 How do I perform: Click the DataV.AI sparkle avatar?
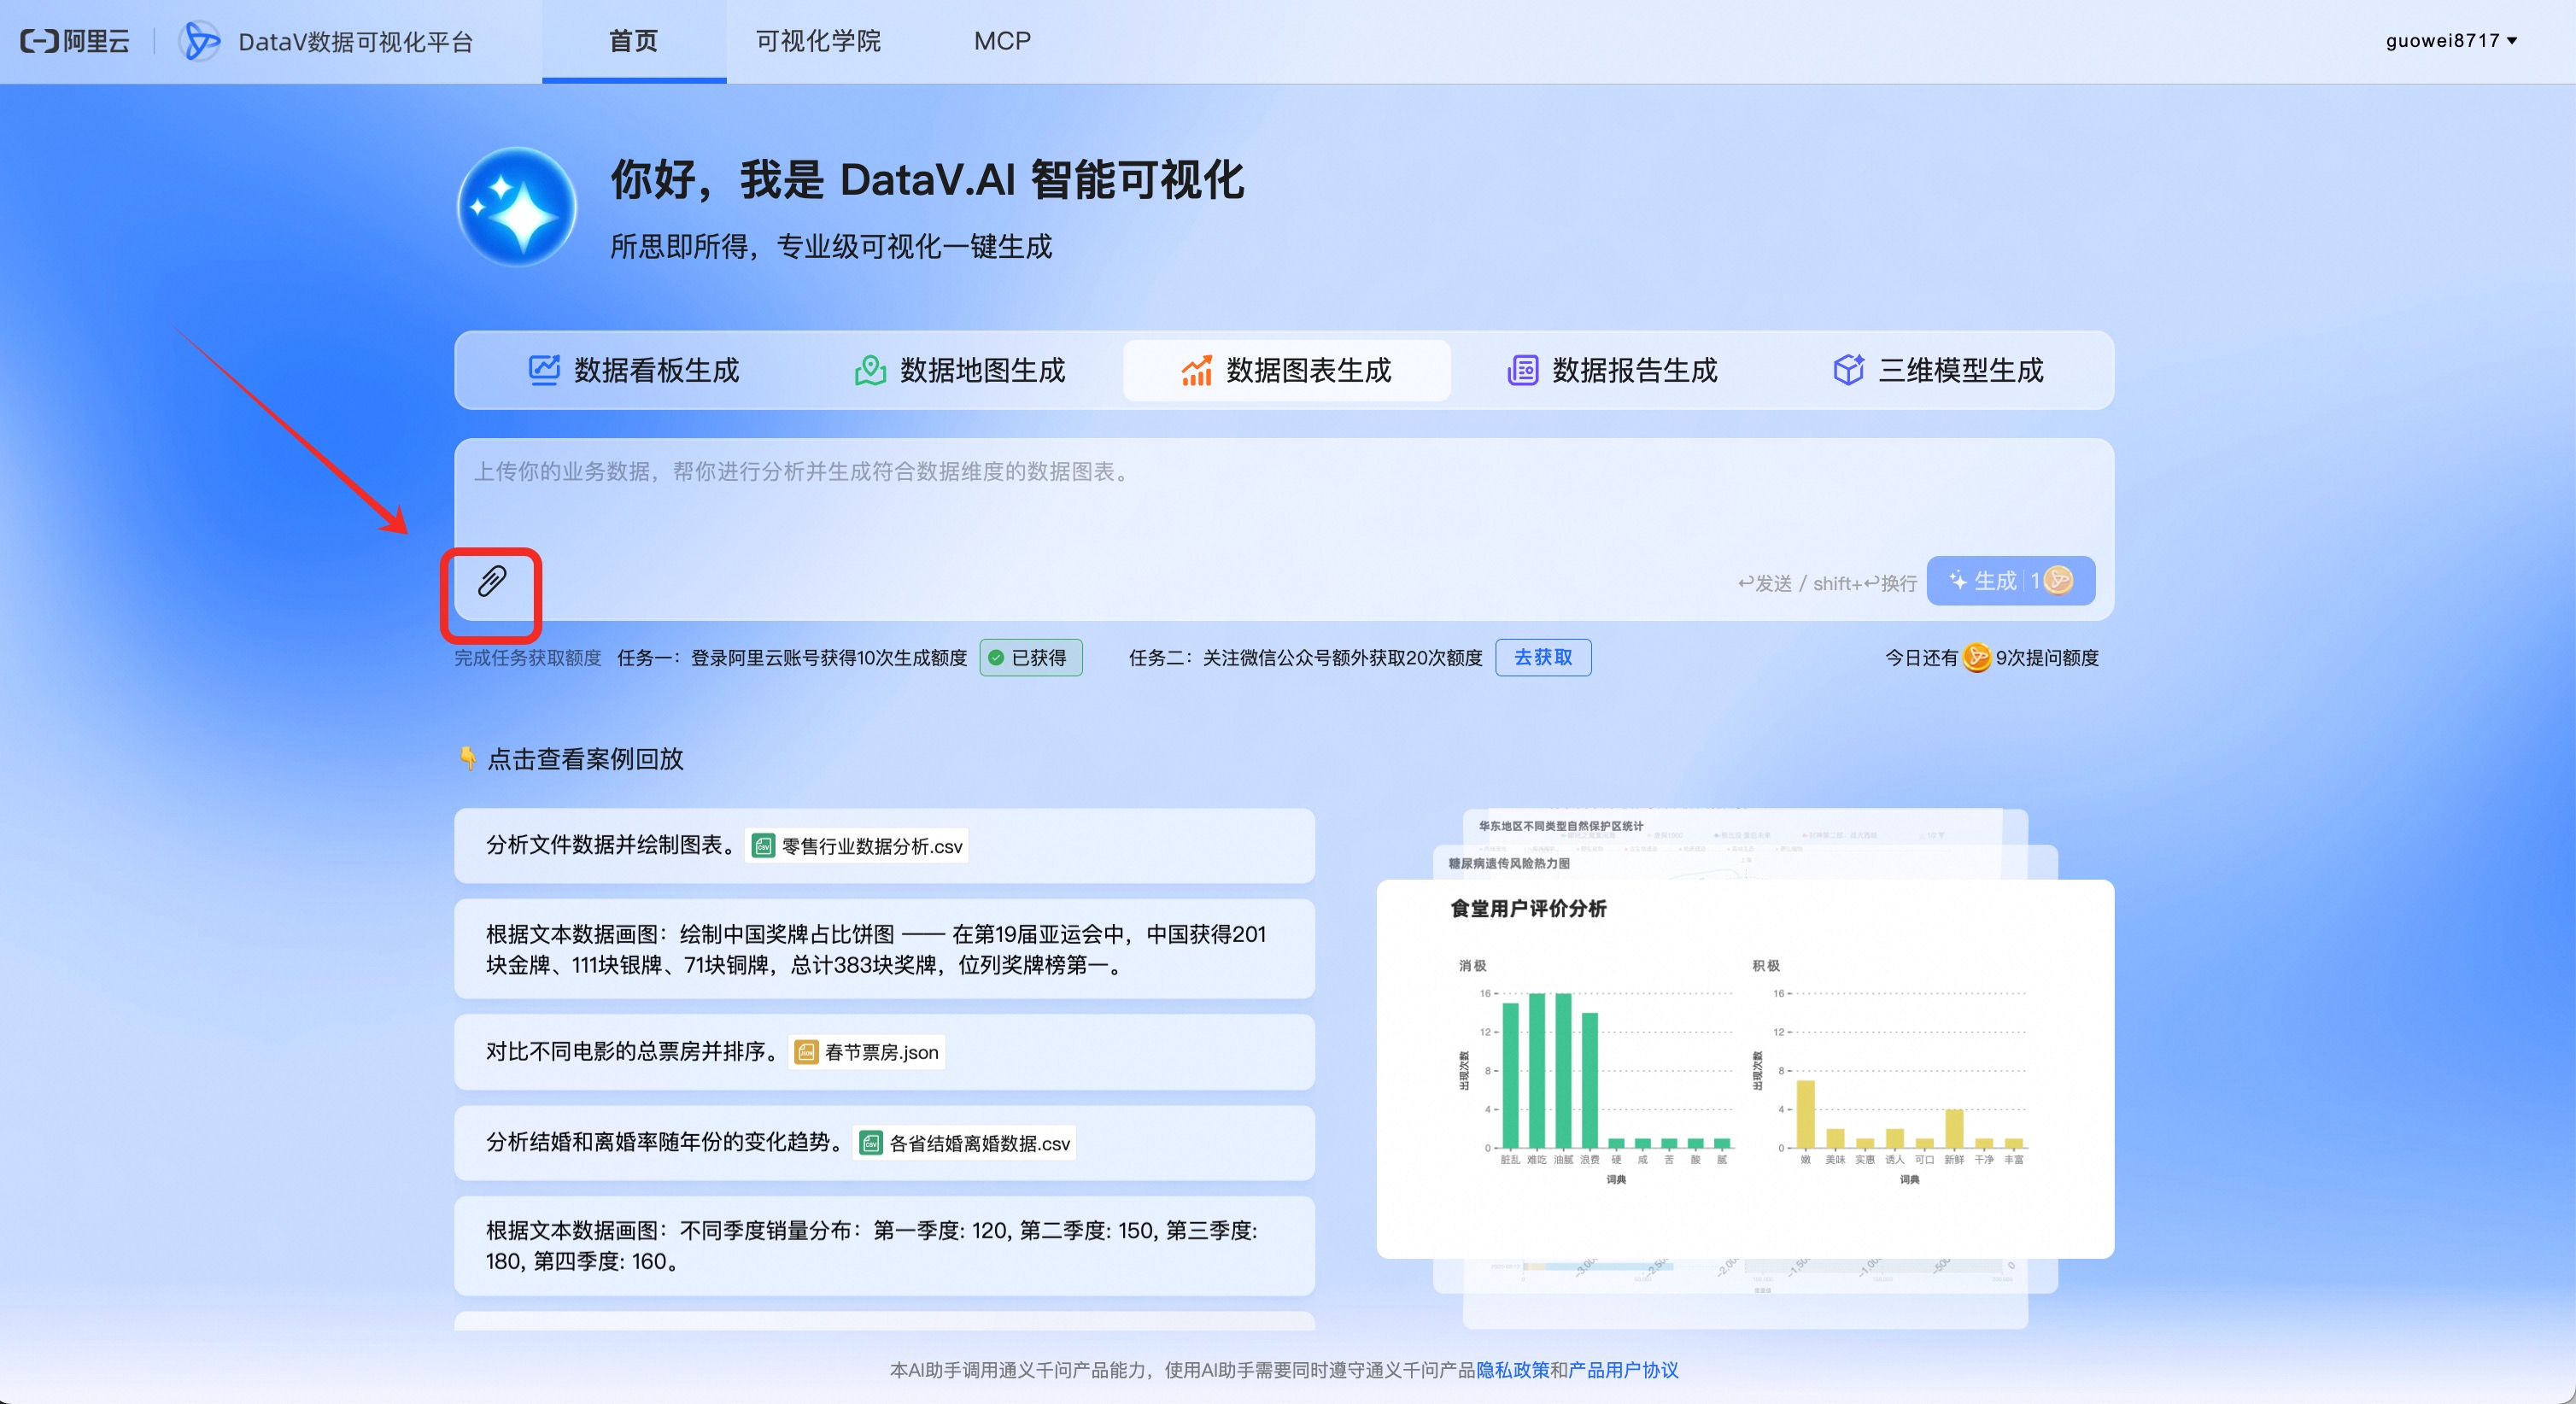[517, 207]
